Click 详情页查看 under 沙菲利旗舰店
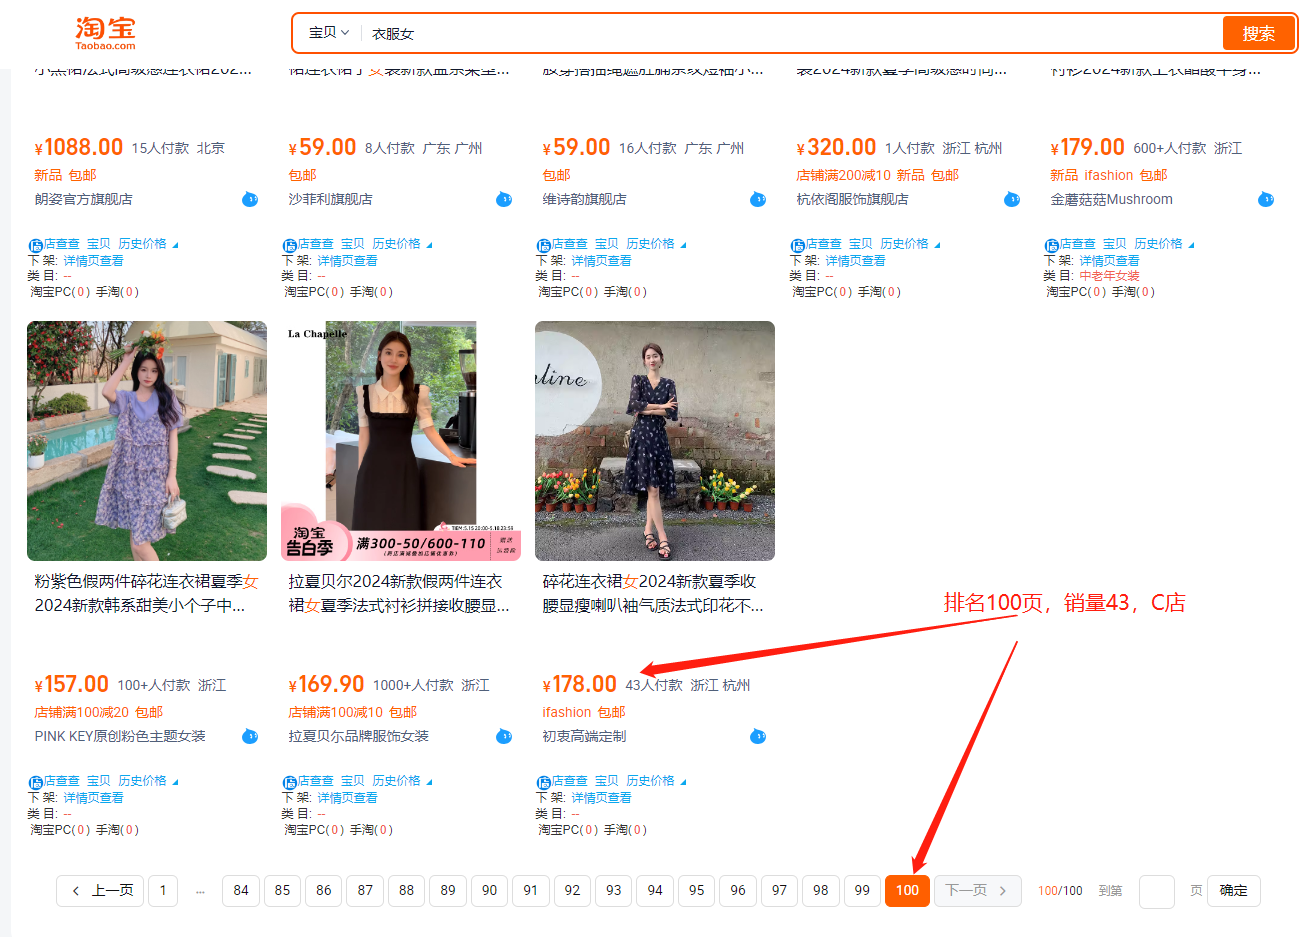This screenshot has height=937, width=1311. click(x=348, y=261)
